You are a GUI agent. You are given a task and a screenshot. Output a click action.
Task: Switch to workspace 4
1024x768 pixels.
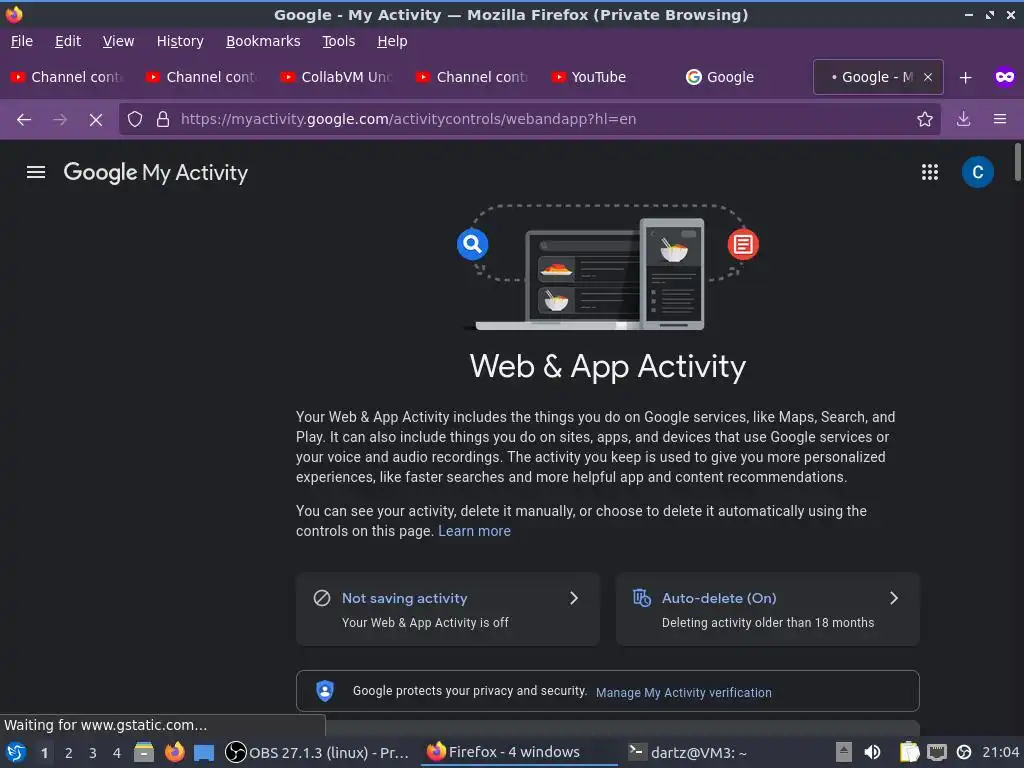point(117,753)
